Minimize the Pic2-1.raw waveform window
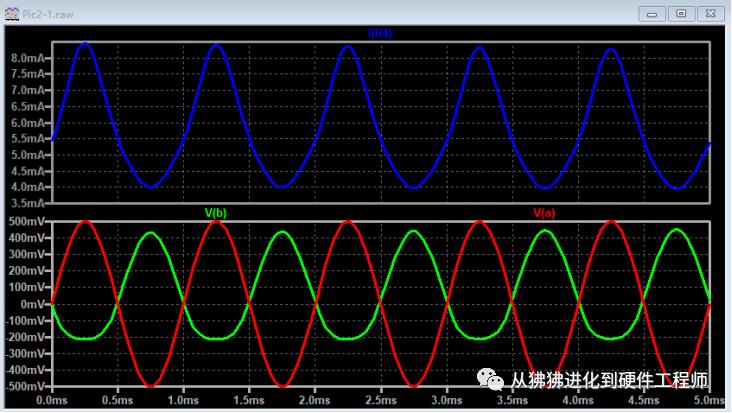The height and width of the screenshot is (413, 732). (x=652, y=14)
